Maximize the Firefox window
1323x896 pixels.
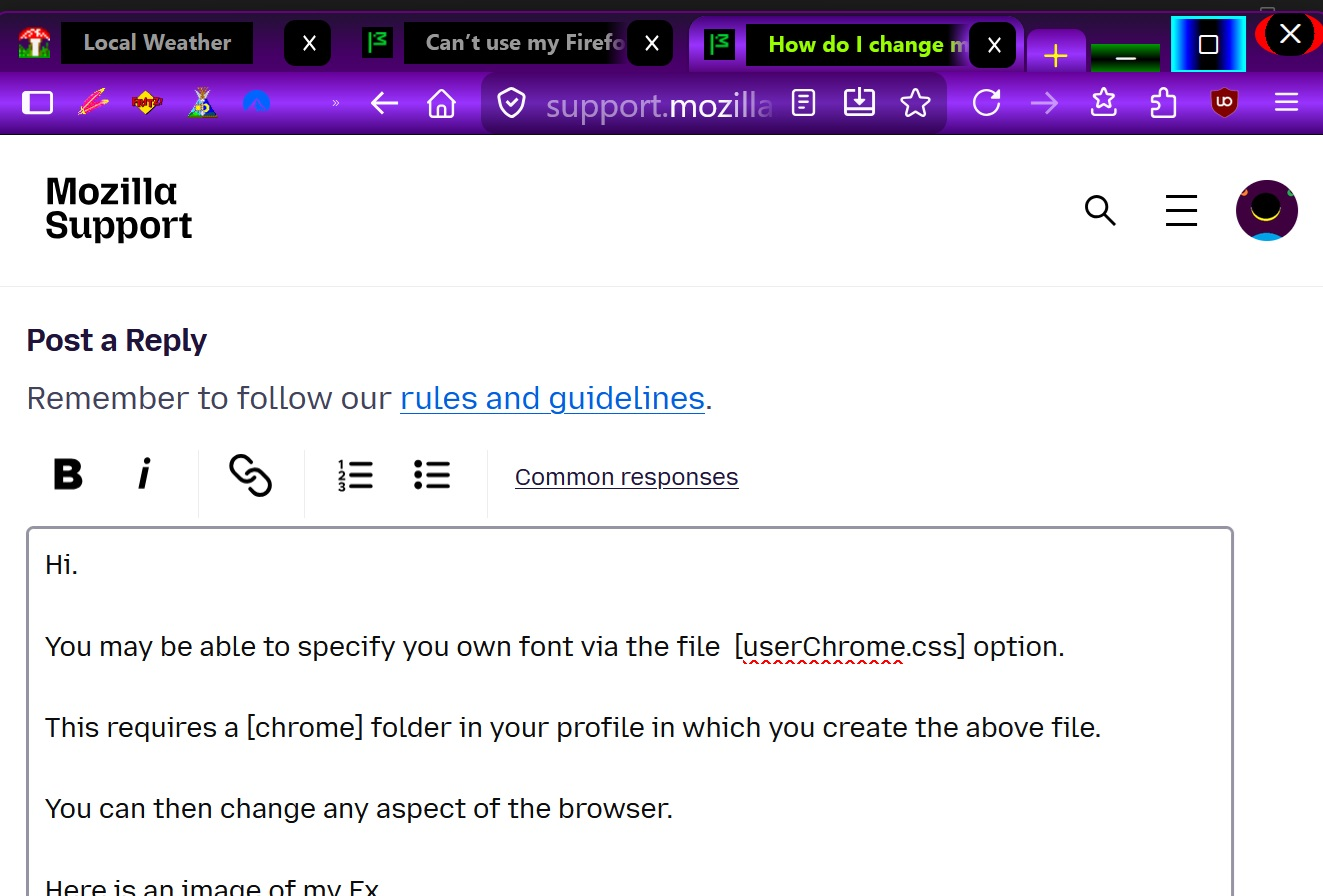pos(1208,44)
